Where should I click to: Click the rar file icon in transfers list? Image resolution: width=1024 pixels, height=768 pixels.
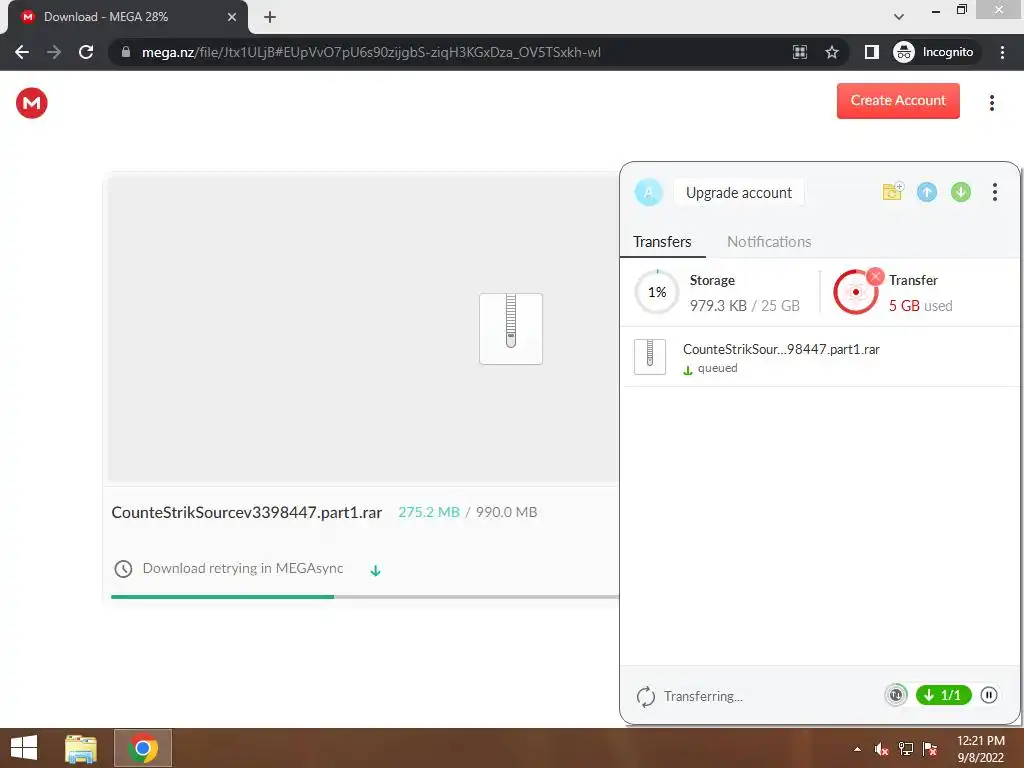[x=650, y=357]
